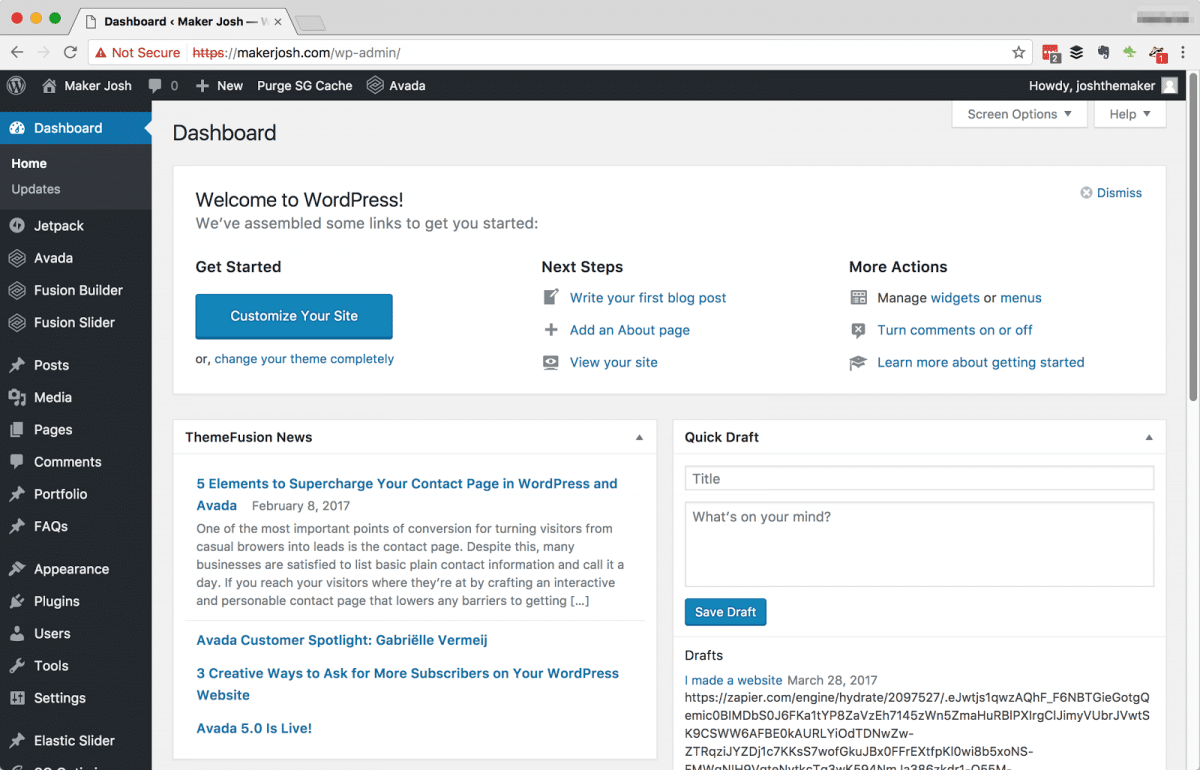Collapse the ThemeFusion News panel arrow

click(x=639, y=437)
